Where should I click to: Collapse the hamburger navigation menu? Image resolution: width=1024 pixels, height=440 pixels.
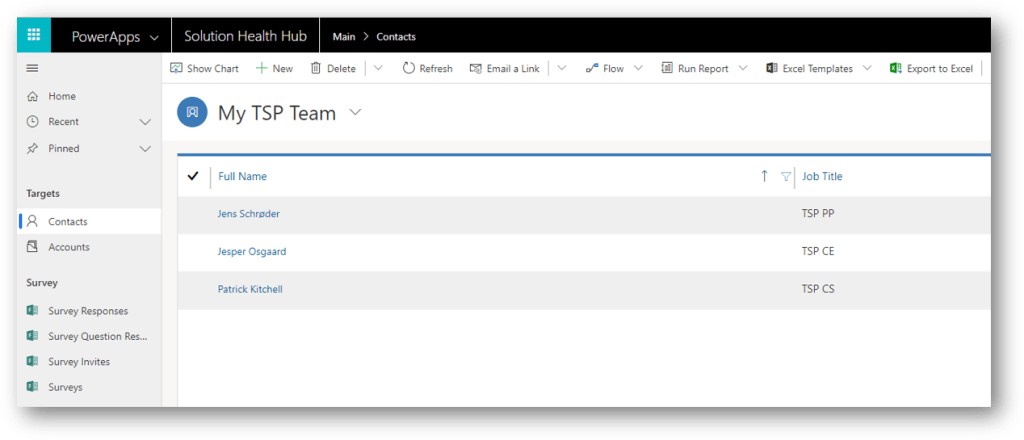click(x=32, y=68)
